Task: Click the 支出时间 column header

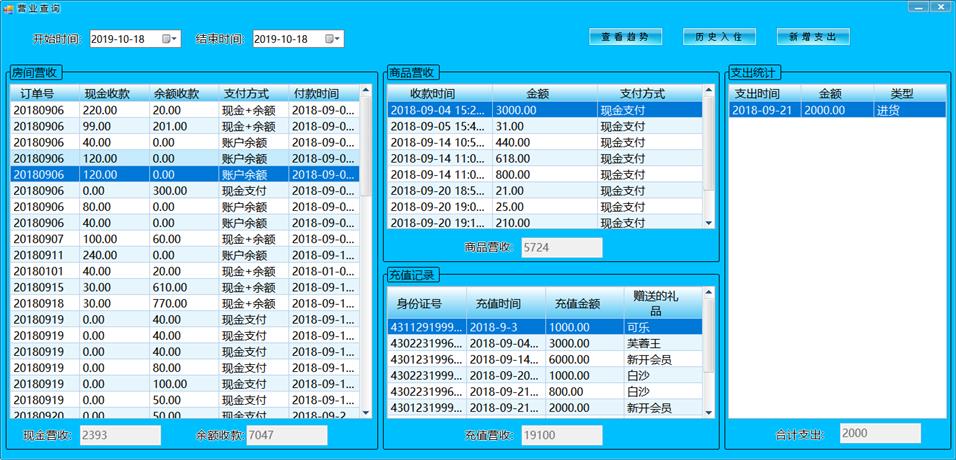Action: coord(757,93)
